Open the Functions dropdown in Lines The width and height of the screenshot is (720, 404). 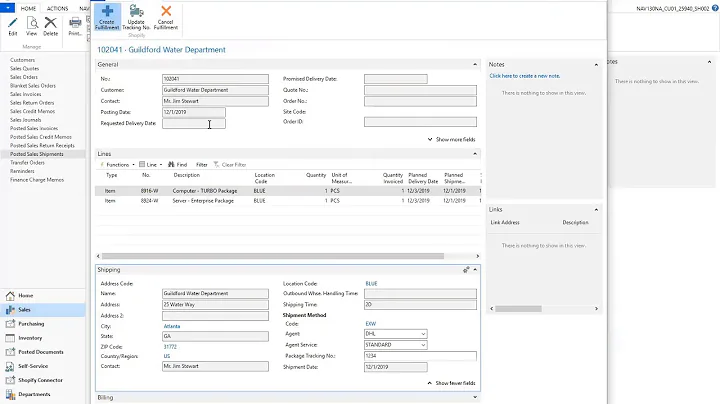[117, 164]
